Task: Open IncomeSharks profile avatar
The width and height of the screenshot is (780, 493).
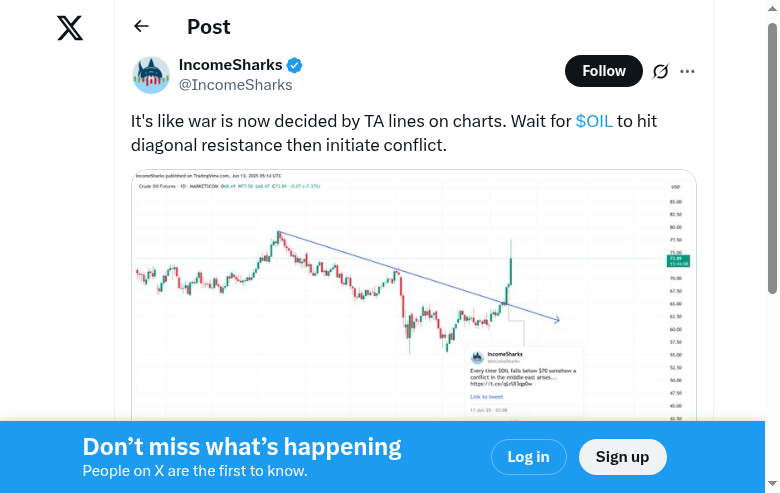Action: click(x=151, y=75)
